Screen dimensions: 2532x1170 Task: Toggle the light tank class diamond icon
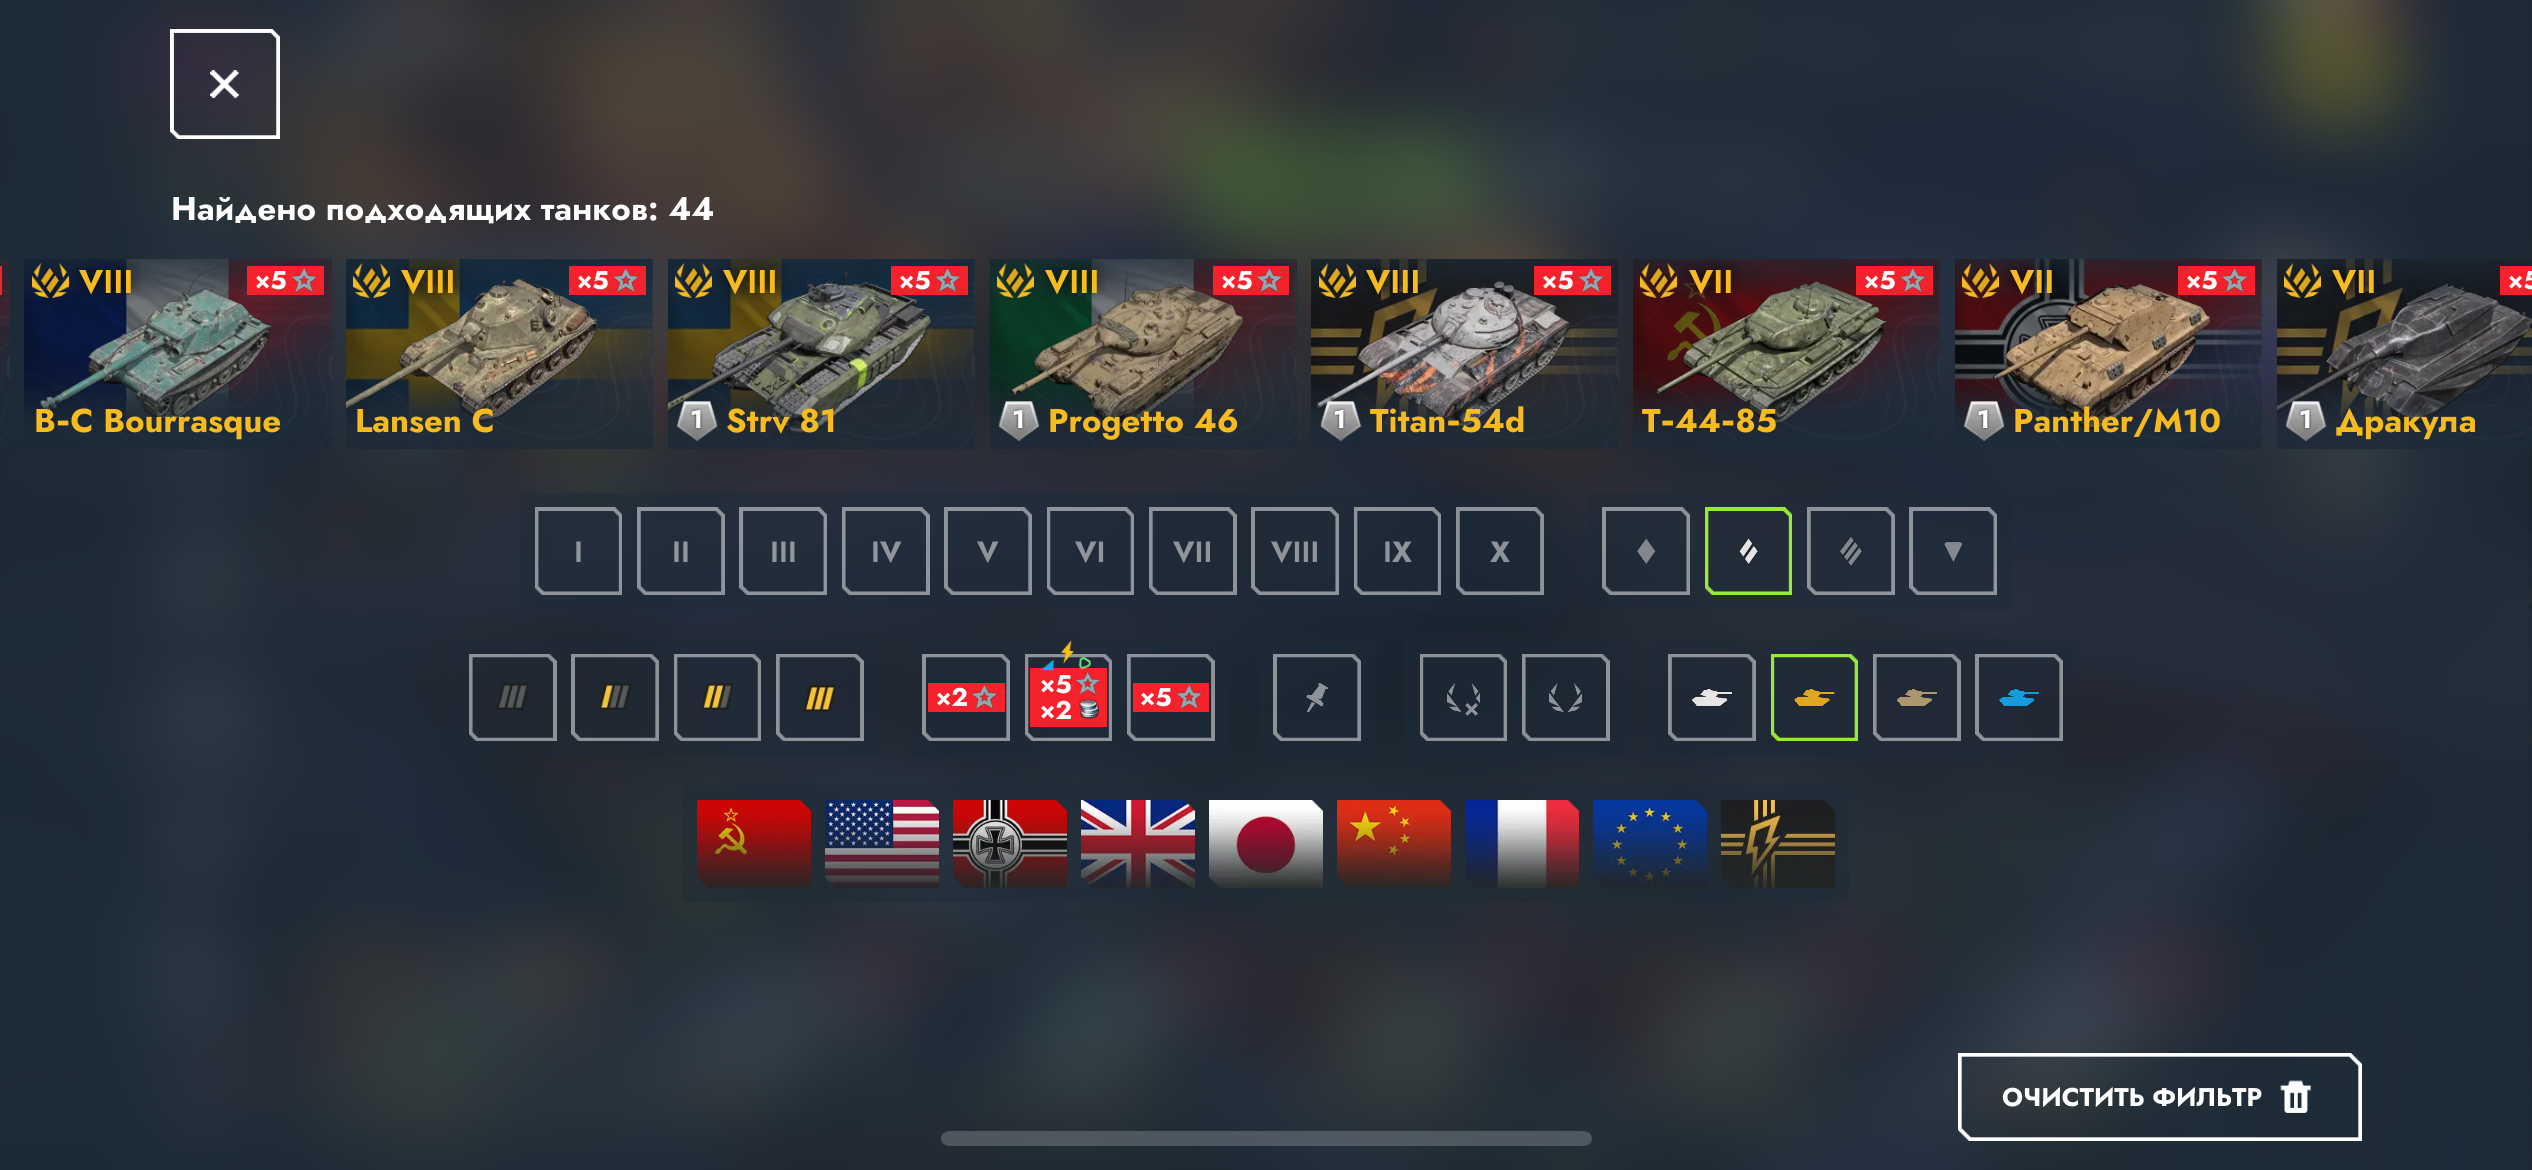1646,551
